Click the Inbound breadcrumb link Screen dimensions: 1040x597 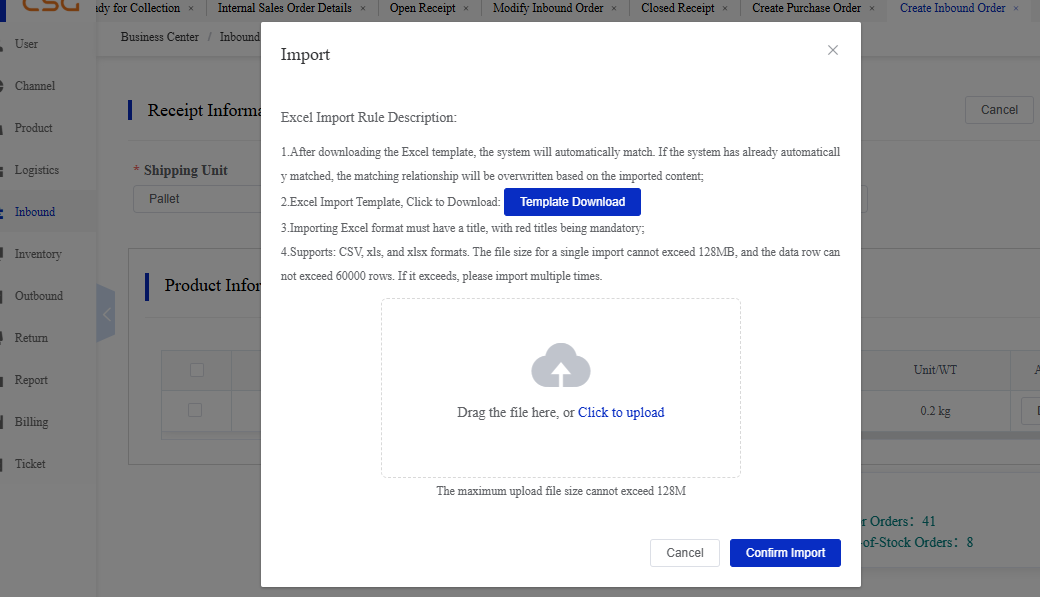coord(239,37)
